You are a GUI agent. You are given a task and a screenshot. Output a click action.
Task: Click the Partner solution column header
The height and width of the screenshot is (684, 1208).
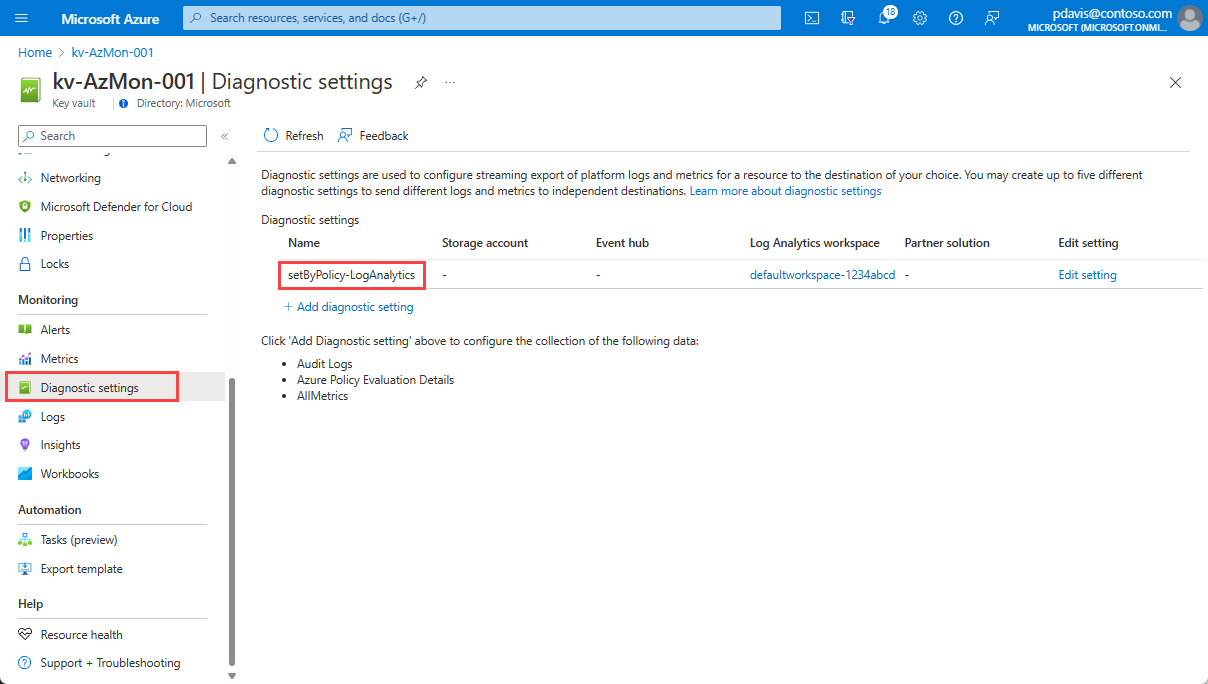[947, 243]
